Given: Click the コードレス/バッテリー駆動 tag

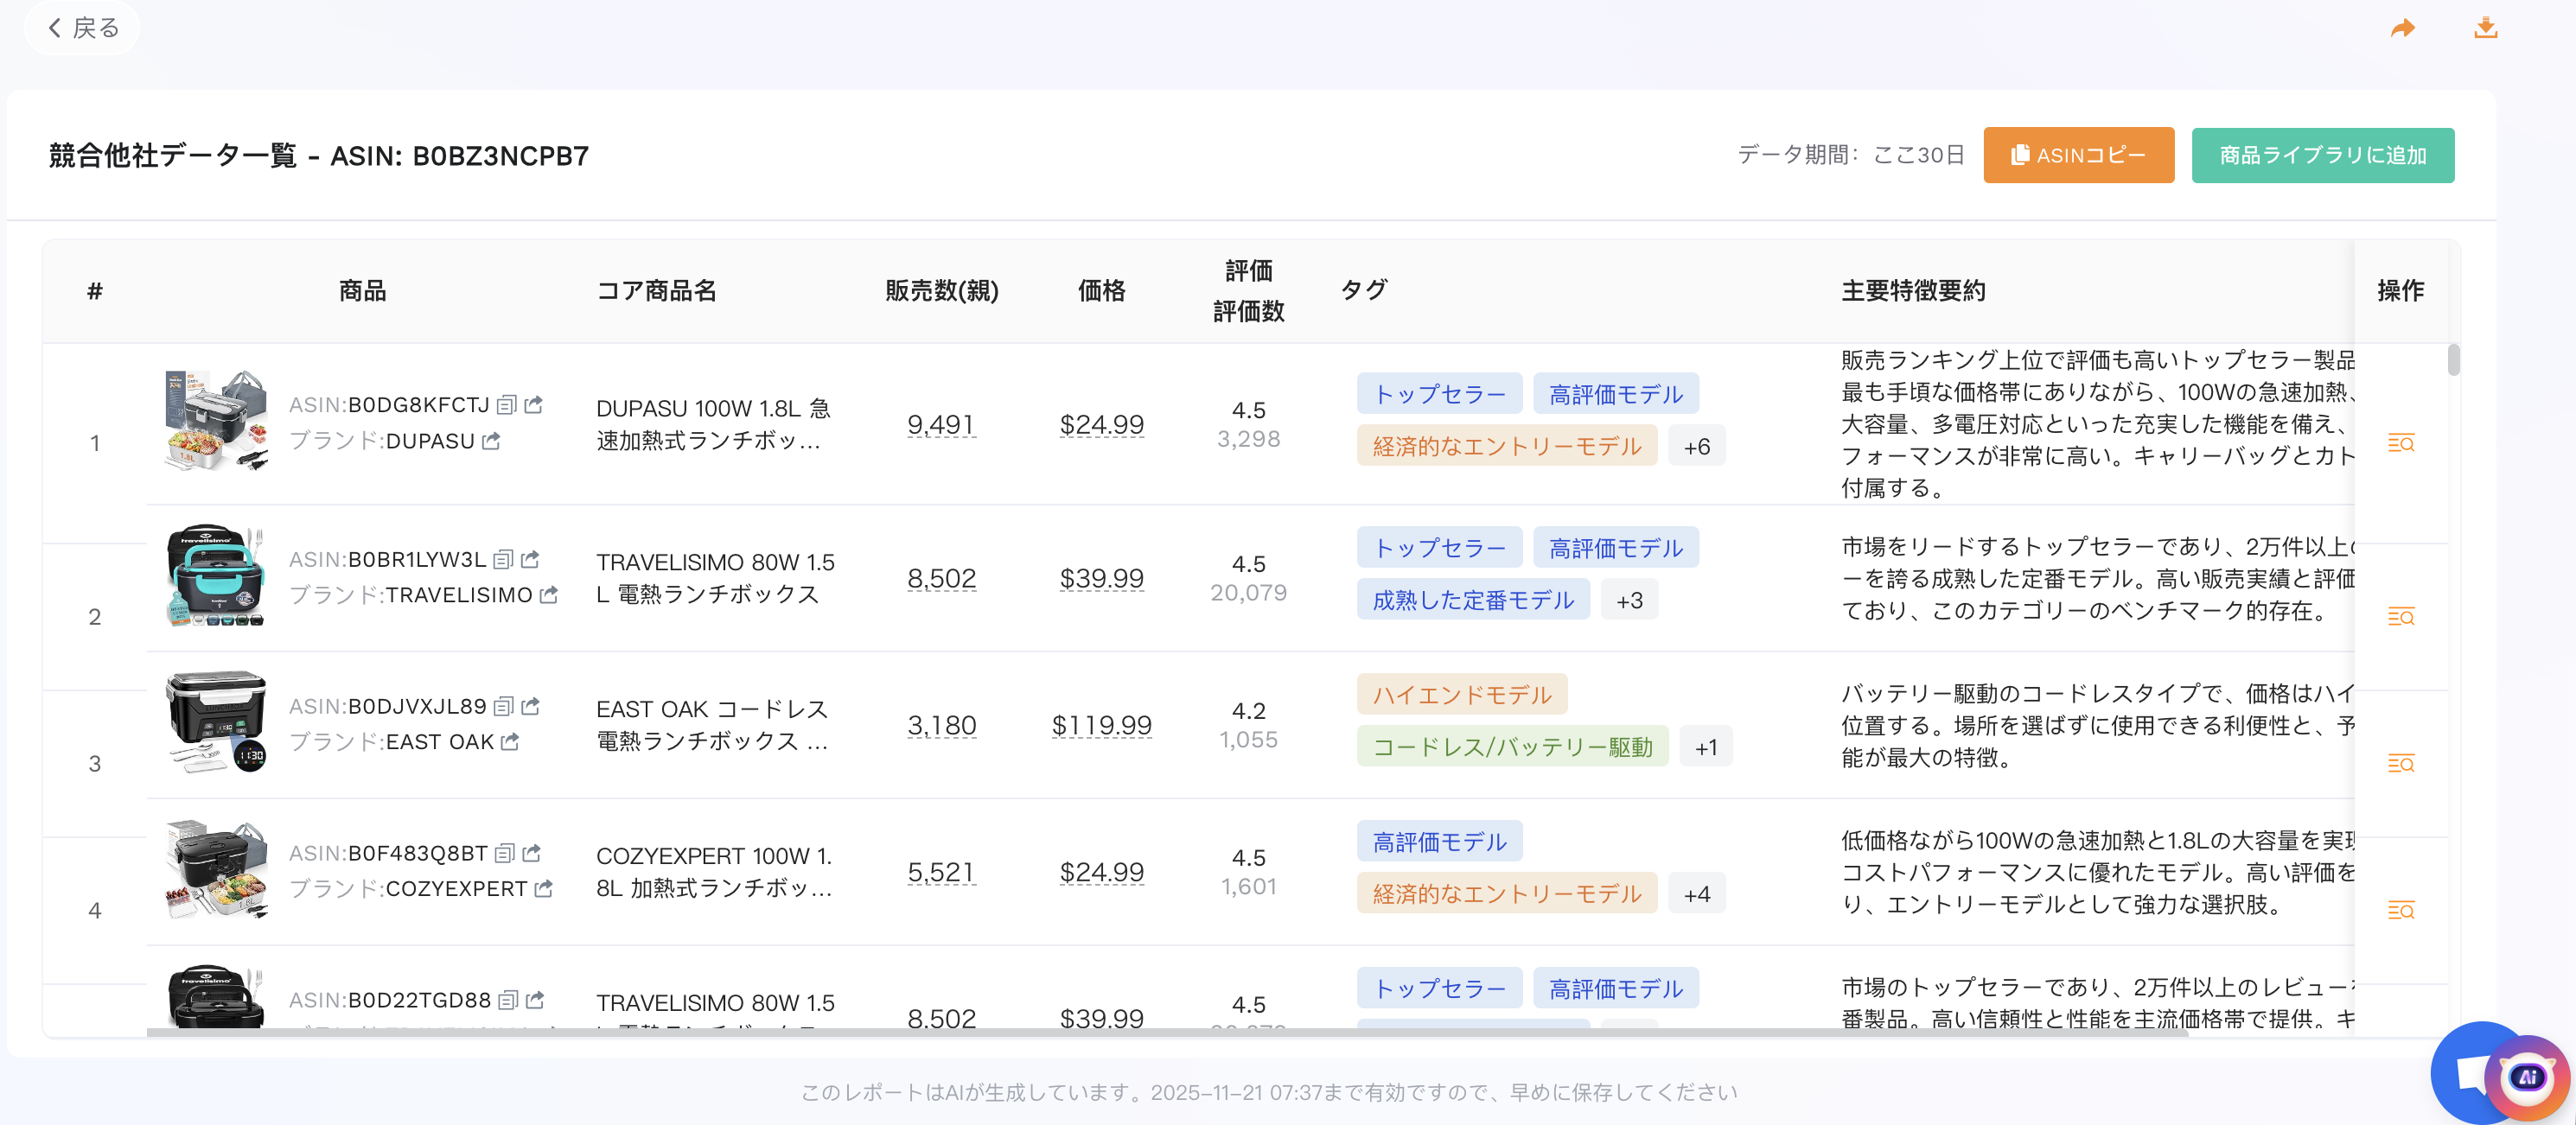Looking at the screenshot, I should [1512, 747].
